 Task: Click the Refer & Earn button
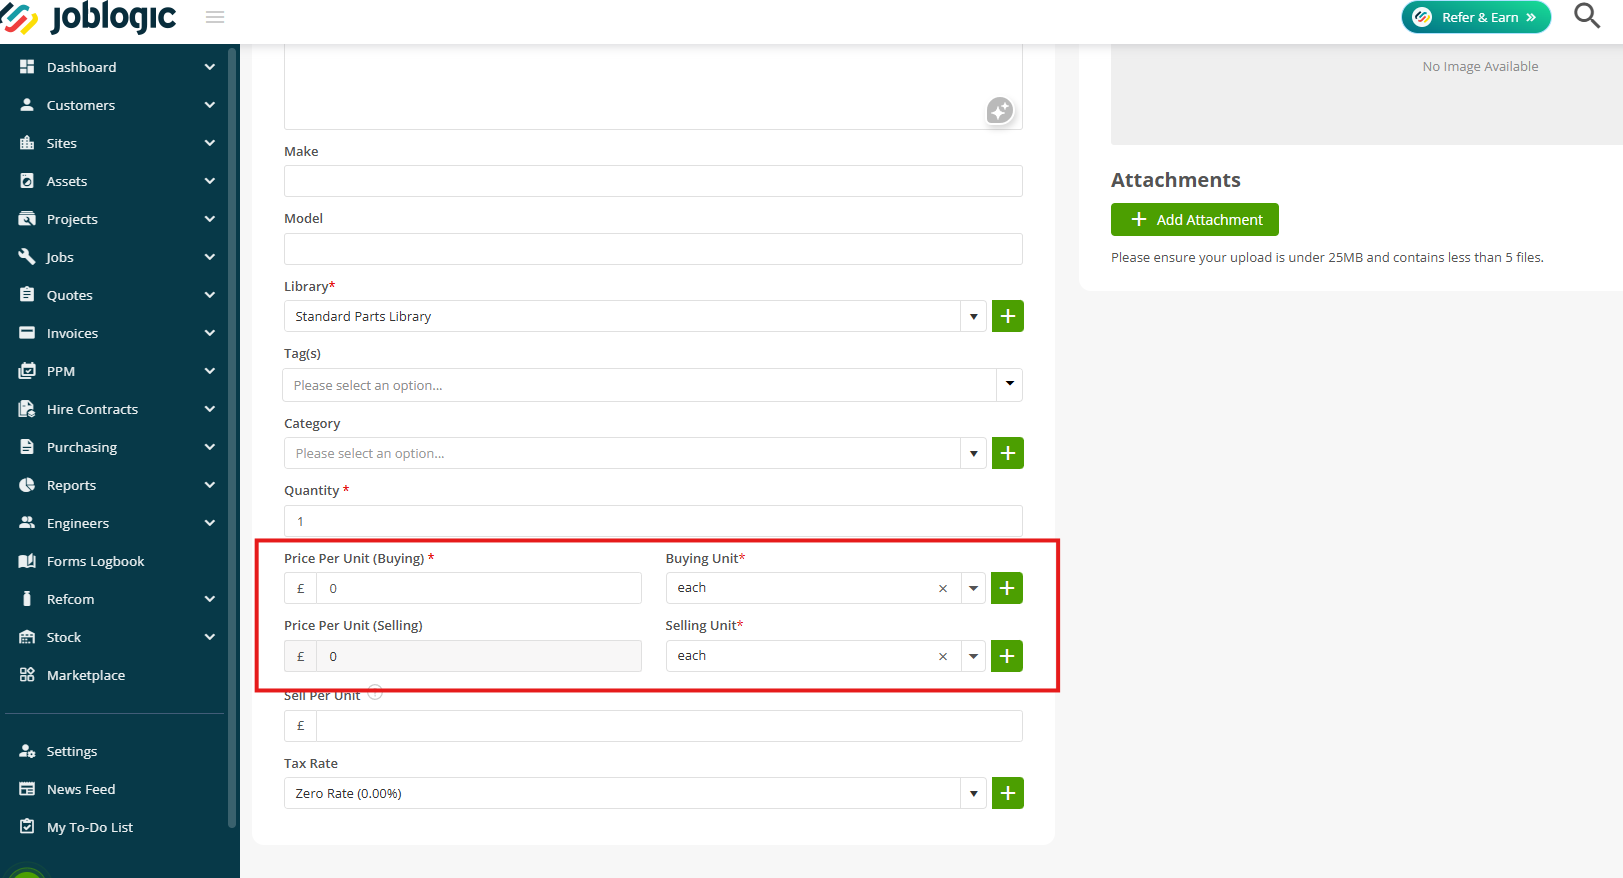[x=1476, y=17]
